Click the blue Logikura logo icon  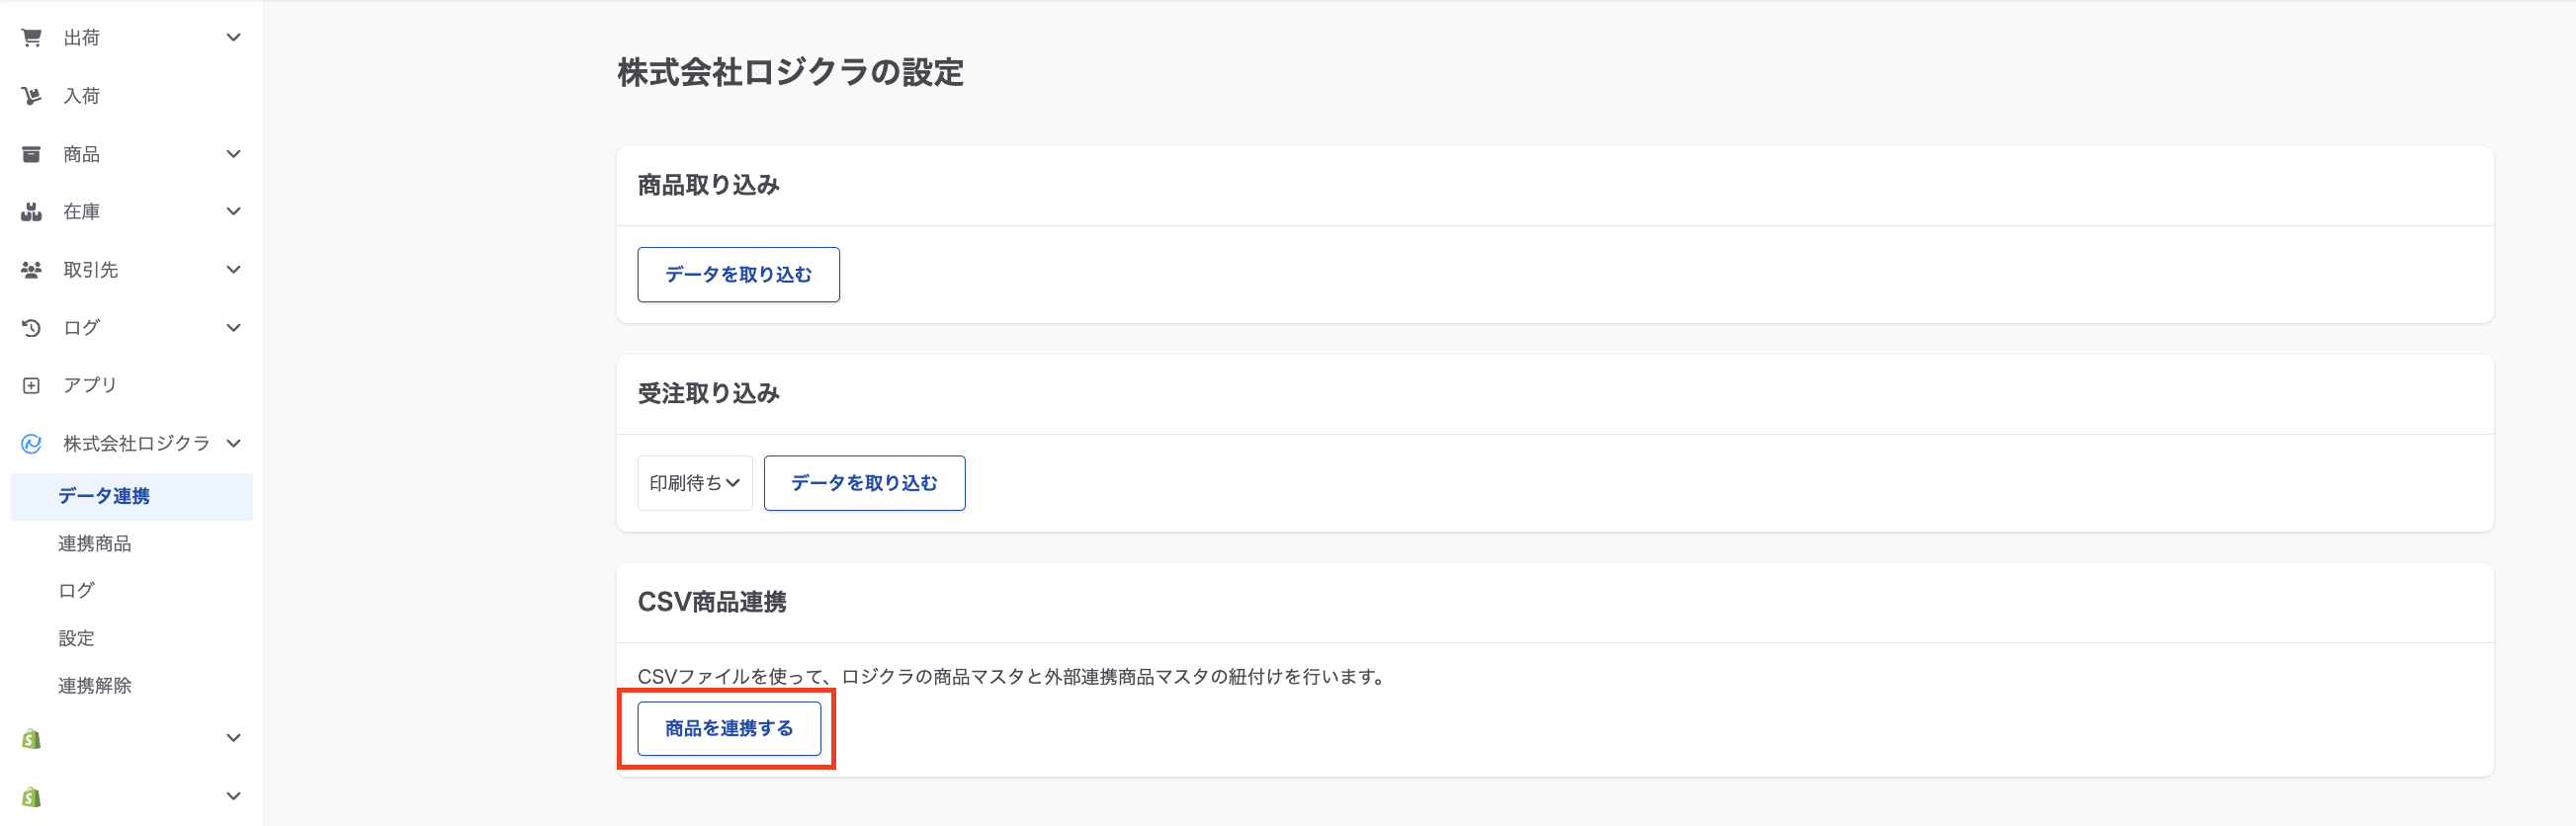tap(32, 444)
